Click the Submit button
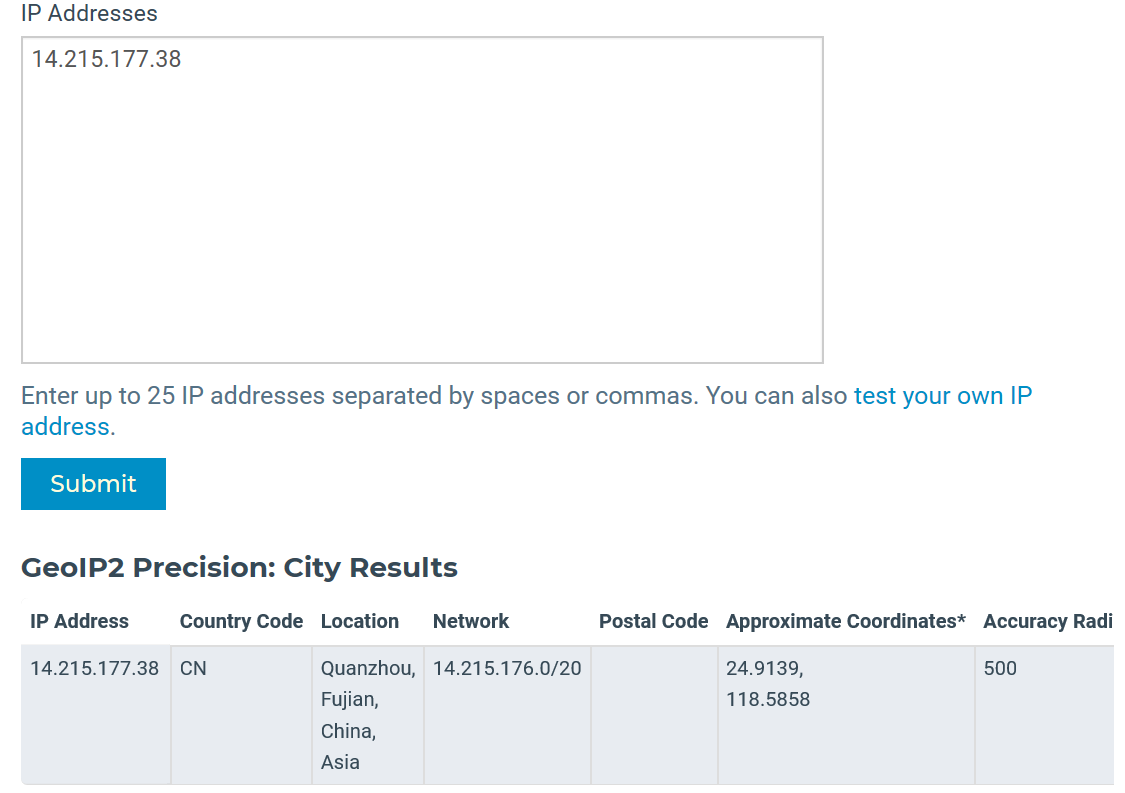The image size is (1125, 793). [x=93, y=484]
